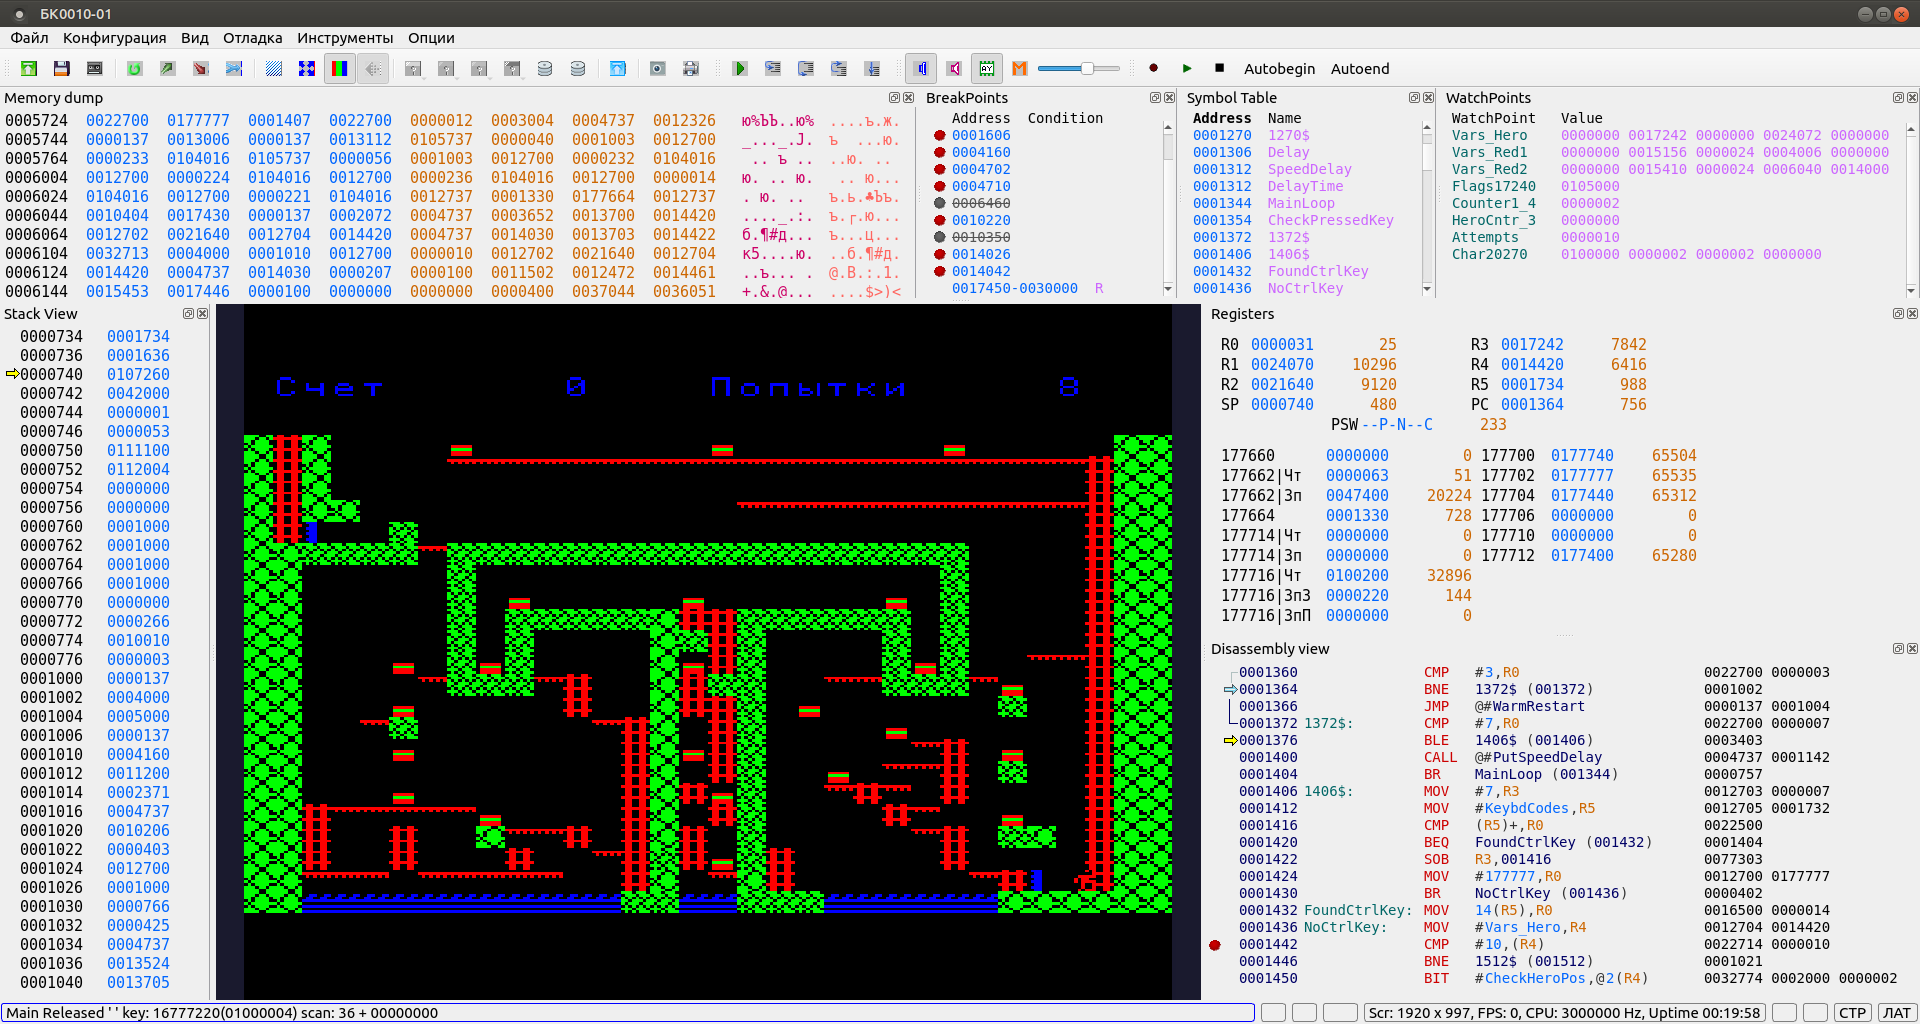Viewport: 1920px width, 1024px height.
Task: Enable the disabled breakpoint 0010350 dot
Action: (x=940, y=238)
